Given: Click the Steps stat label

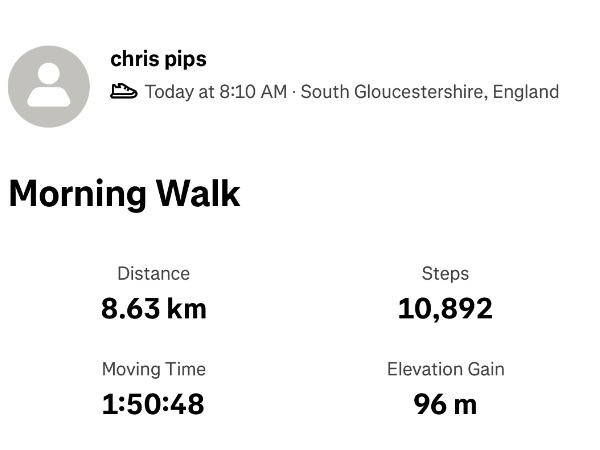Looking at the screenshot, I should (x=445, y=273).
